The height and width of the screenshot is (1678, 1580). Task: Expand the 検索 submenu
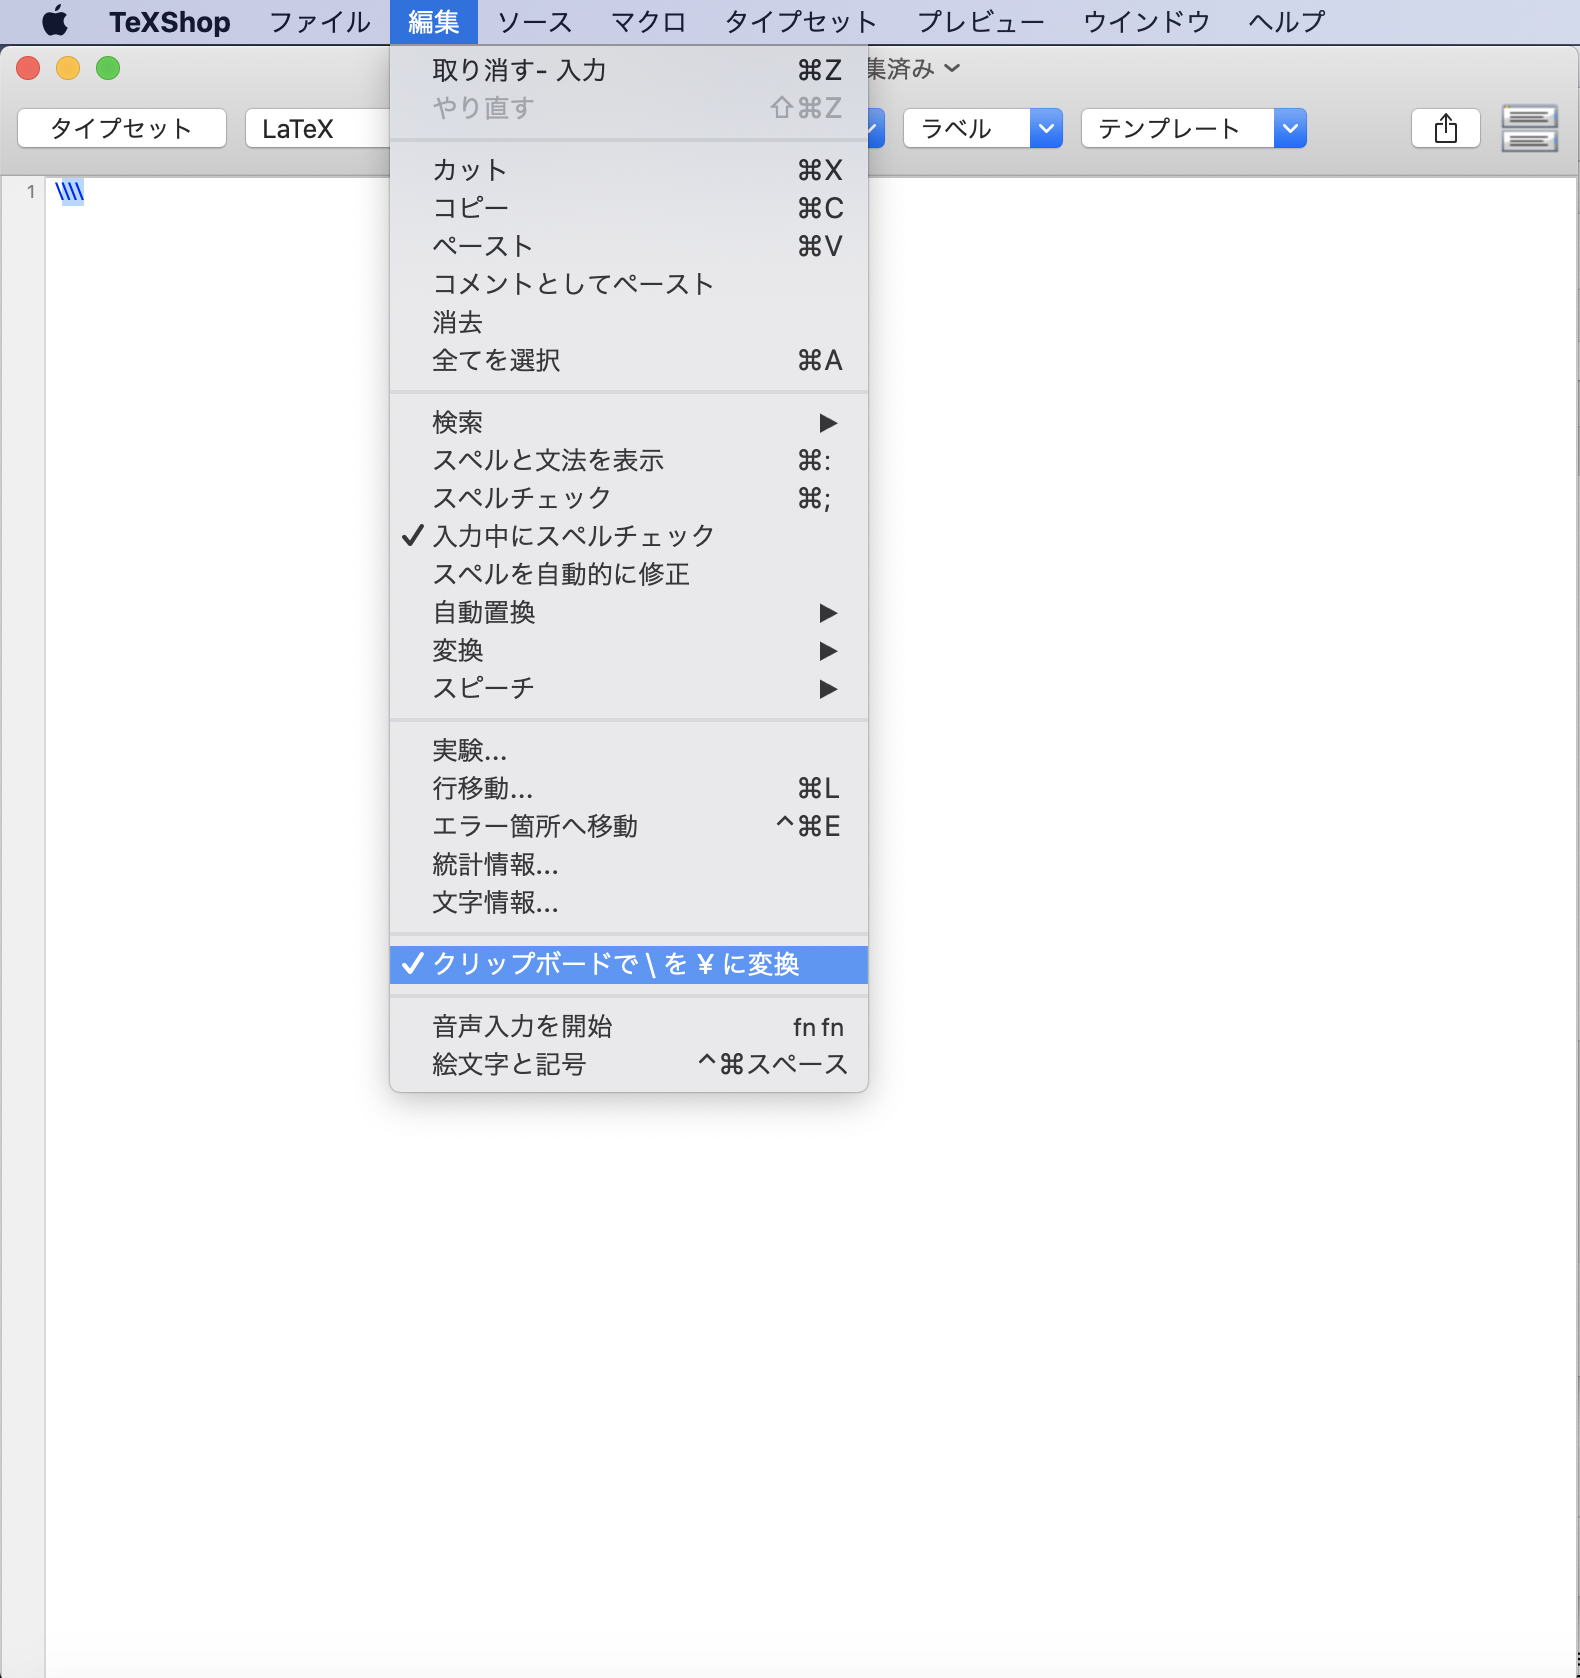(629, 422)
